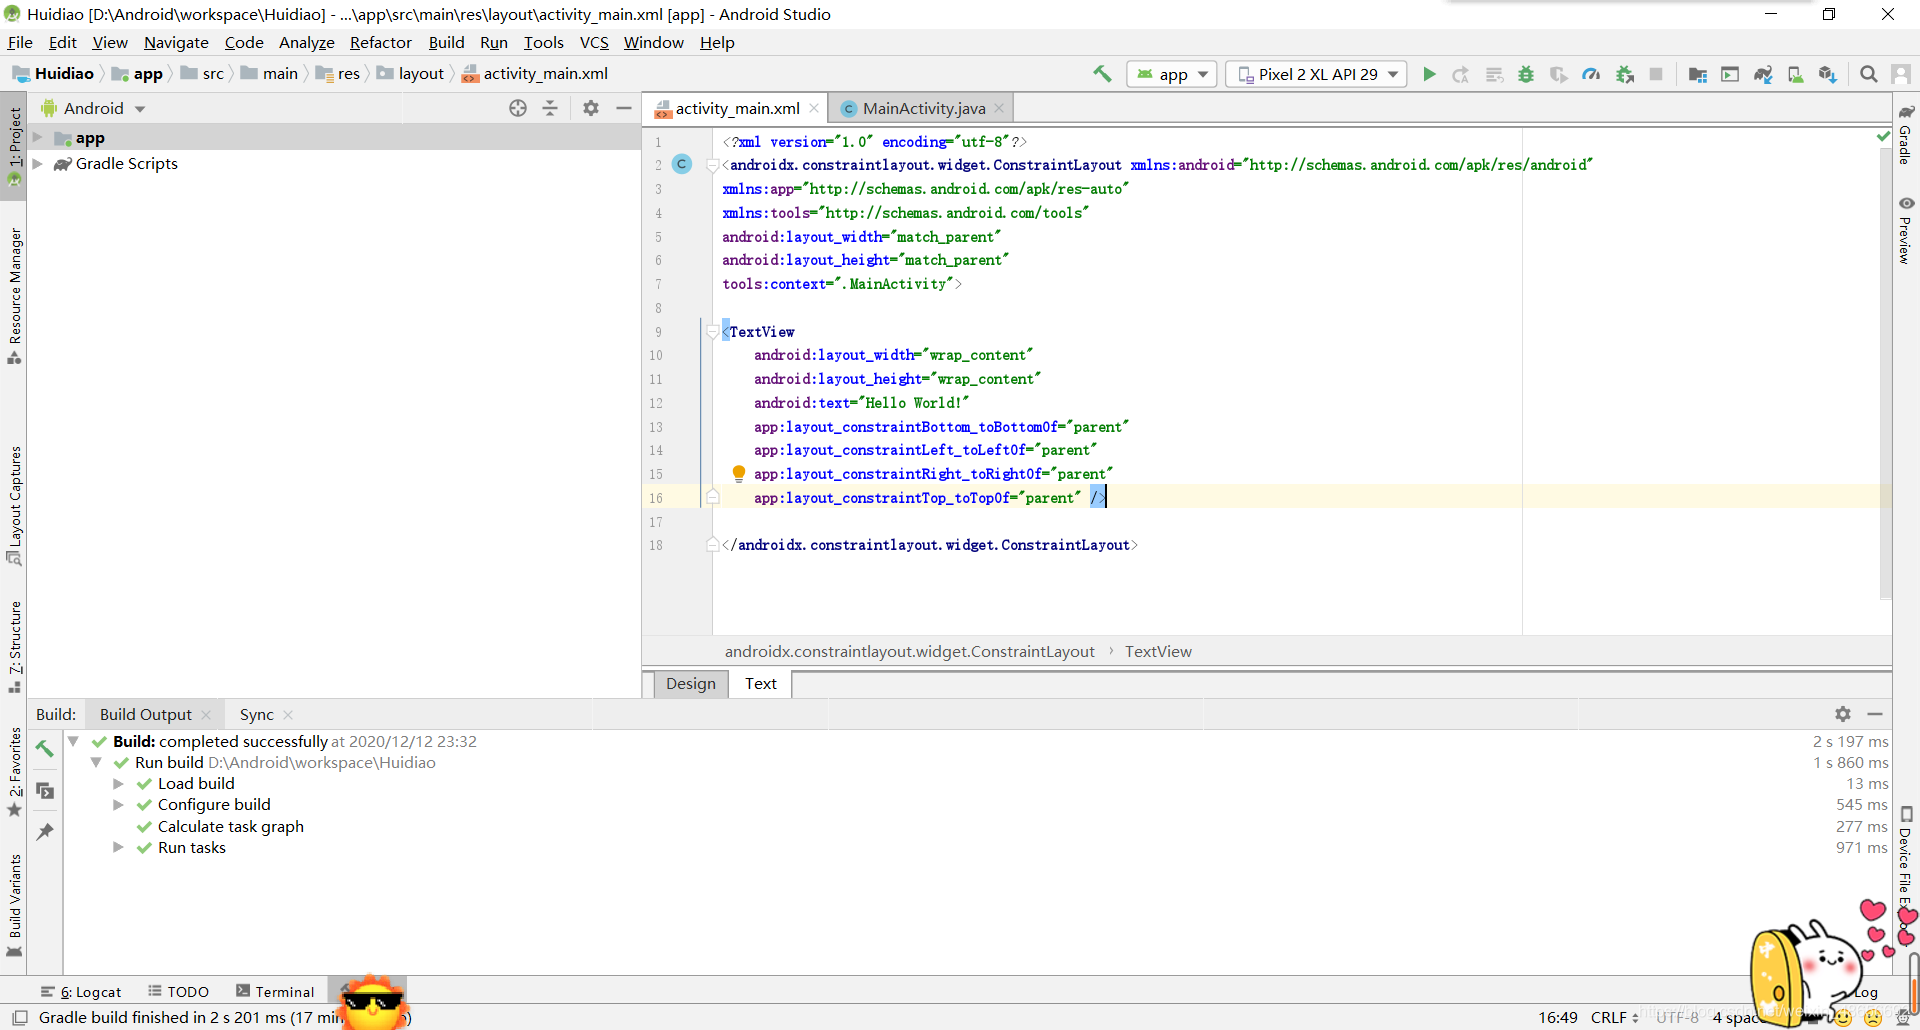Expand the app module tree node

click(x=37, y=138)
